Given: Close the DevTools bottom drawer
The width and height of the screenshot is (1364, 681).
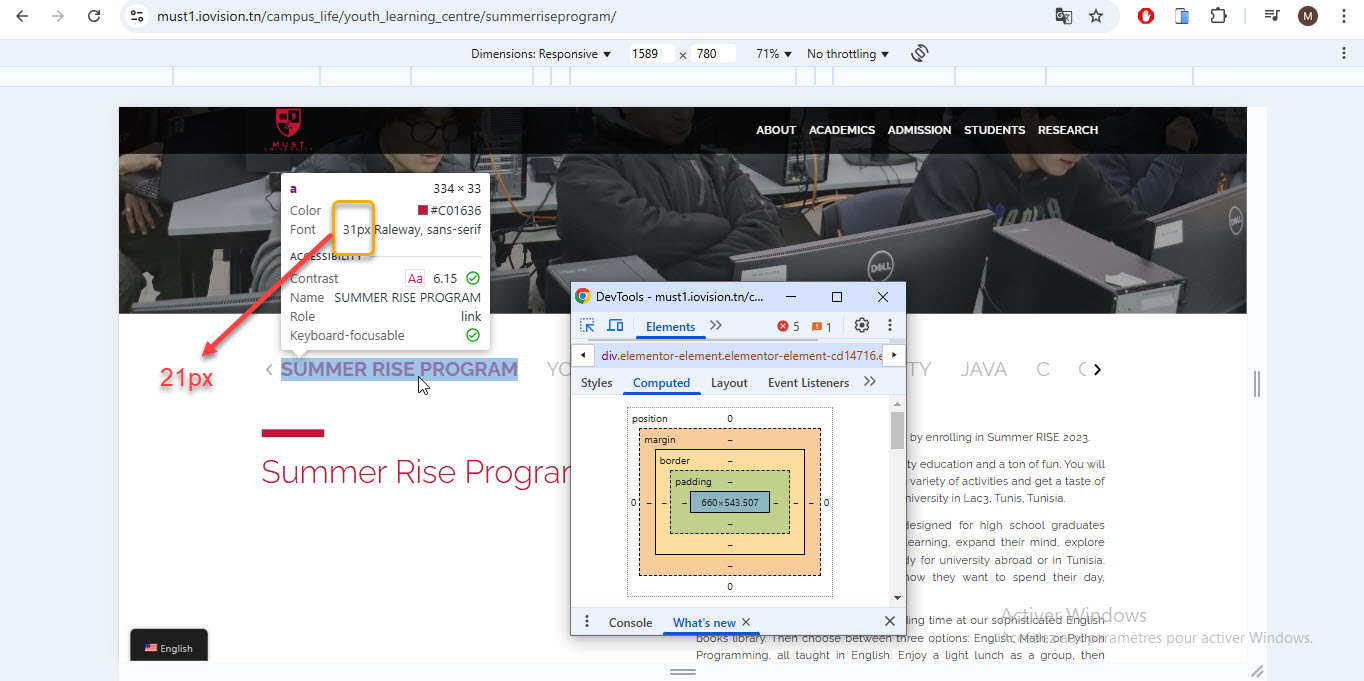Looking at the screenshot, I should (x=890, y=622).
